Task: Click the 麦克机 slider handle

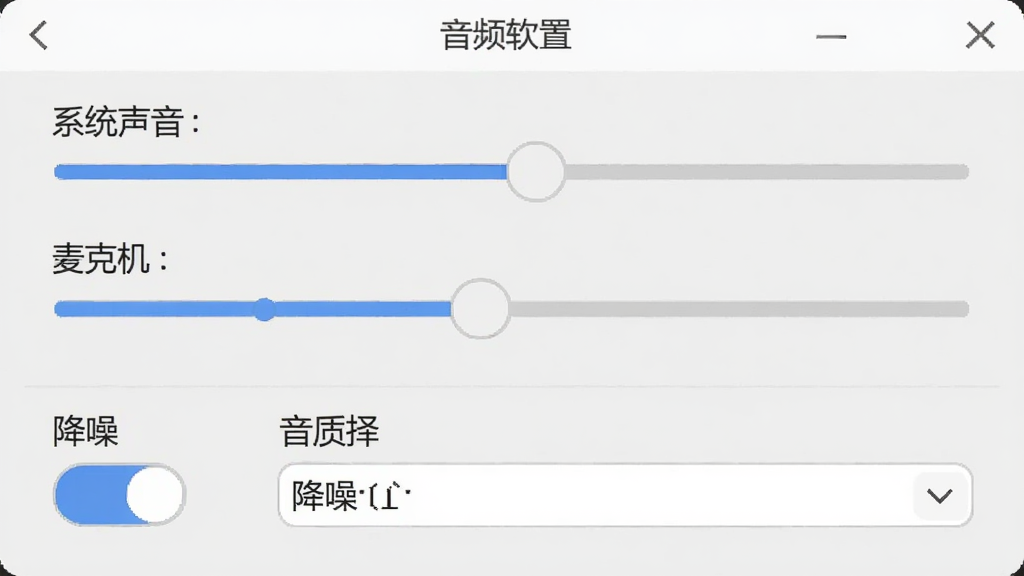Action: click(x=480, y=309)
